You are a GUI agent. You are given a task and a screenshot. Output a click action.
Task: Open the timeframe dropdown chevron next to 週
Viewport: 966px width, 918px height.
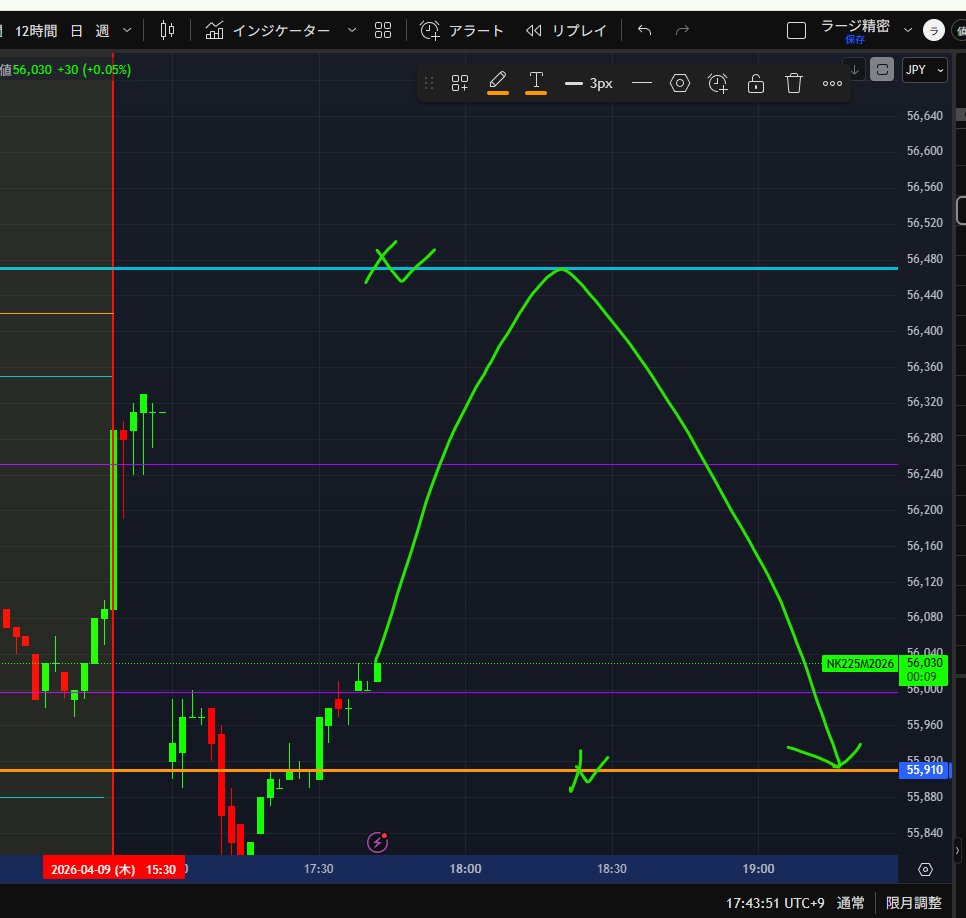127,30
